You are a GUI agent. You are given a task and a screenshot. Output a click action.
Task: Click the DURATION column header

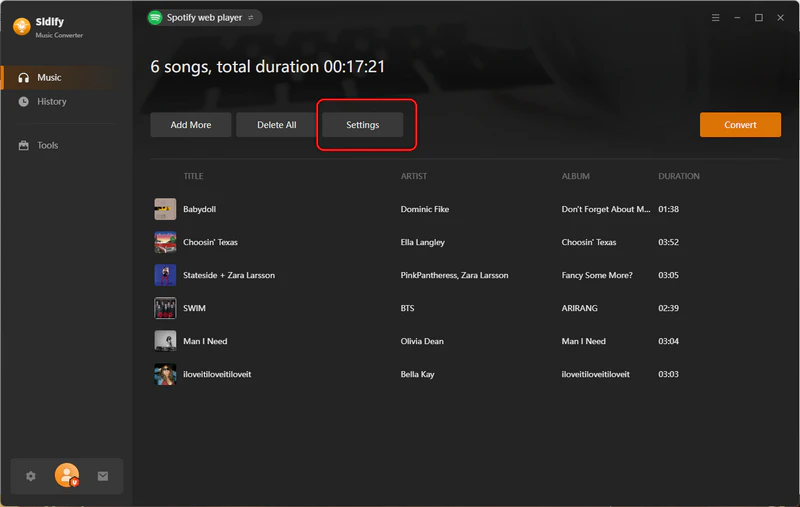678,176
